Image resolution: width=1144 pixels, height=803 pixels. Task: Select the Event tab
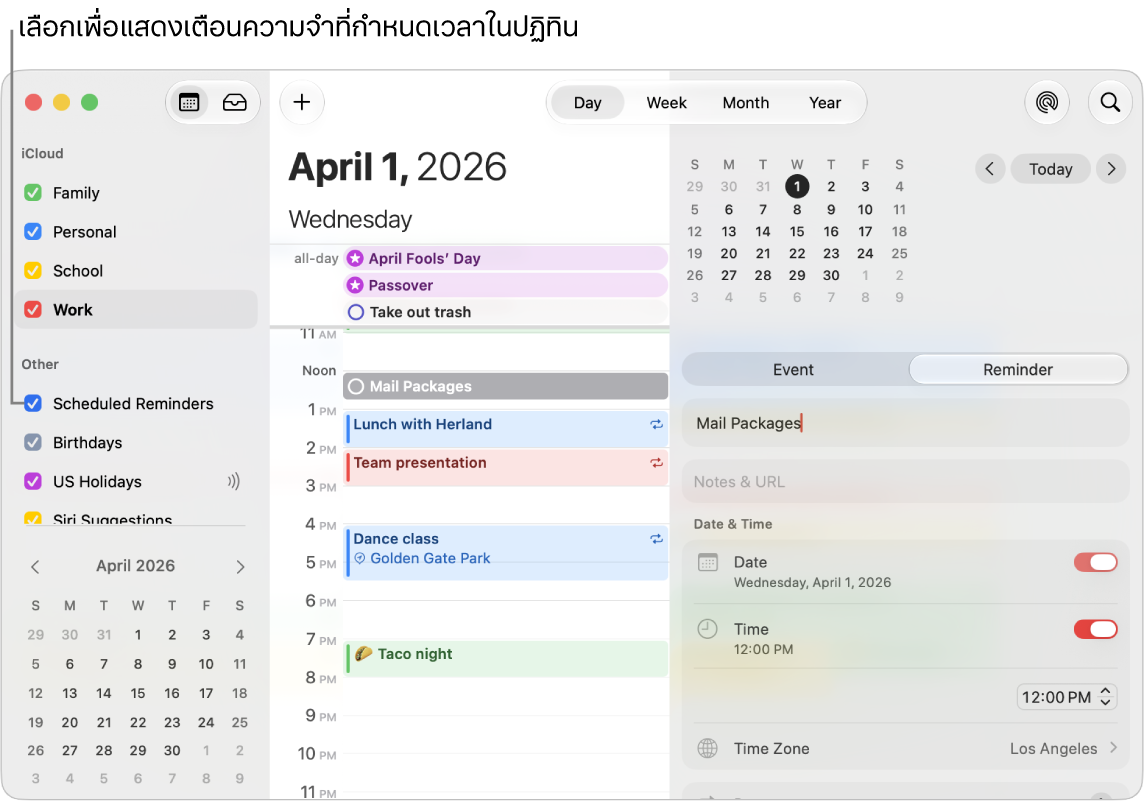point(793,370)
